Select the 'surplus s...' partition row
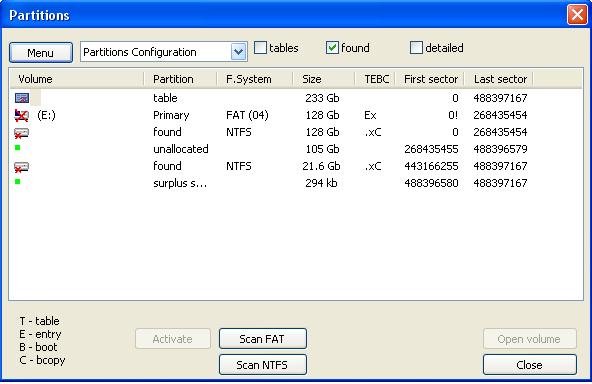Image resolution: width=592 pixels, height=384 pixels. click(296, 183)
